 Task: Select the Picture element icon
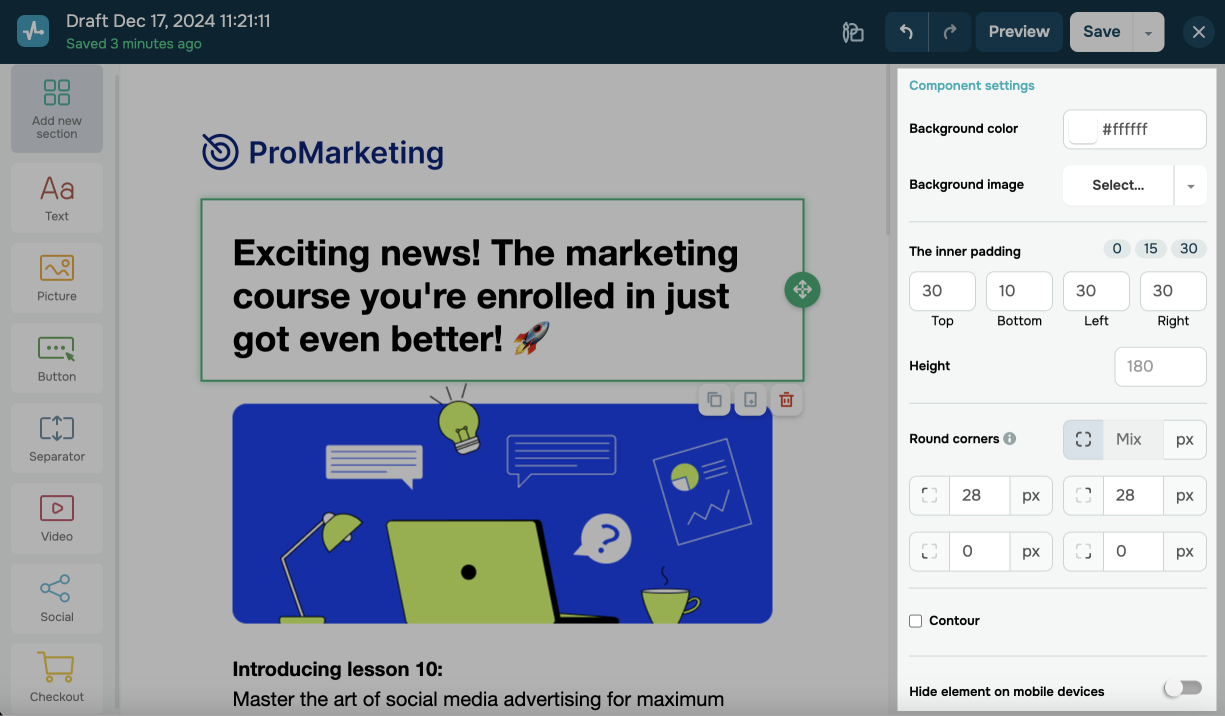point(57,276)
